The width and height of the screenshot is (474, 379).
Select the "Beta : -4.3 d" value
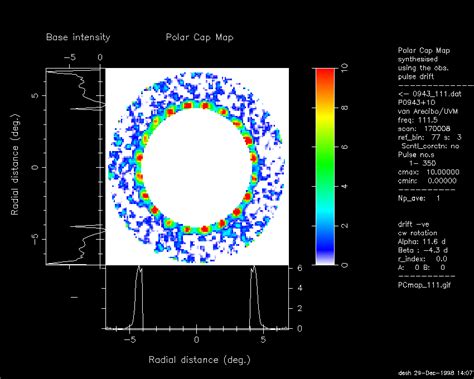coord(423,250)
